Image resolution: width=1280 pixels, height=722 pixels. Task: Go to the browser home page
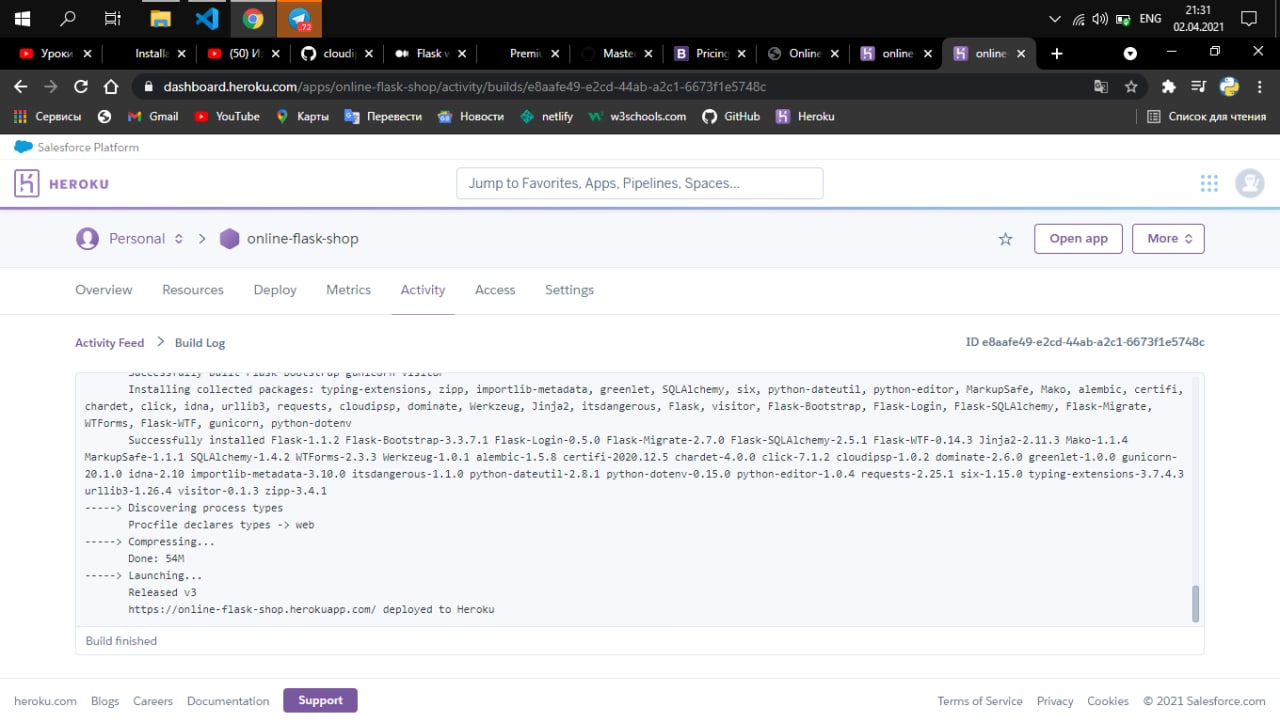click(x=111, y=87)
